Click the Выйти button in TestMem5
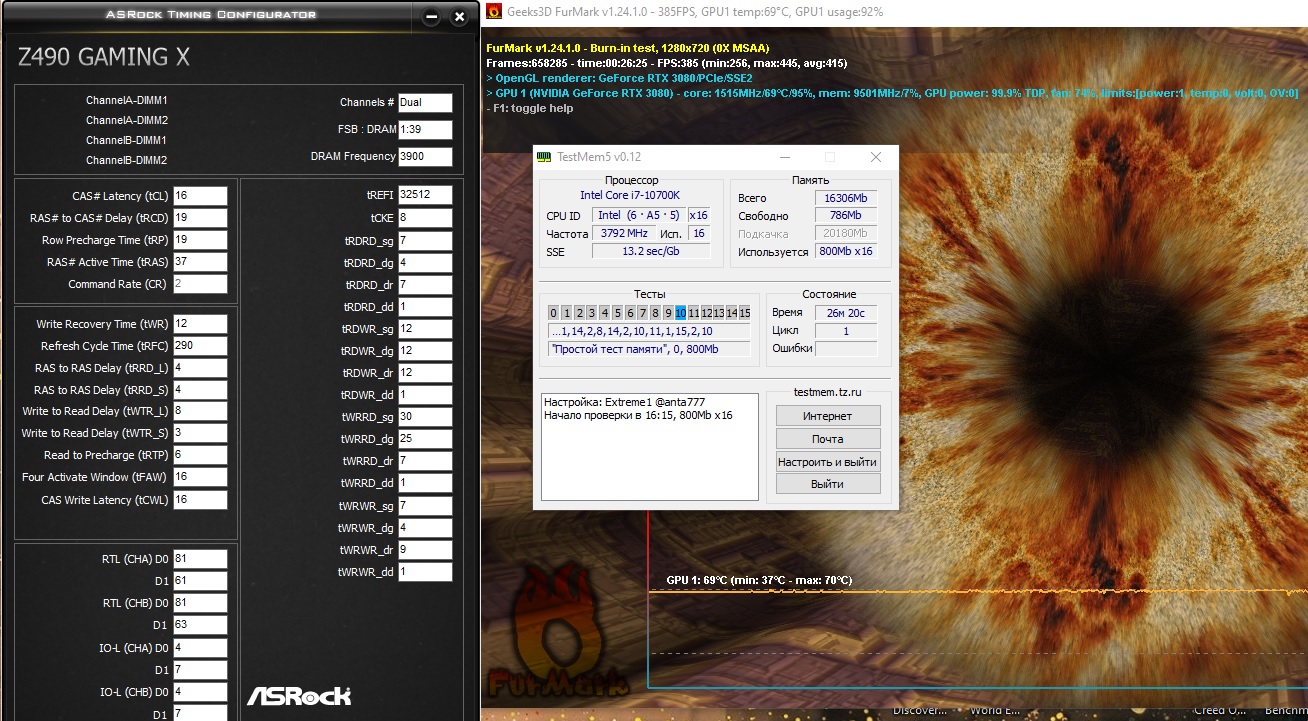 827,484
